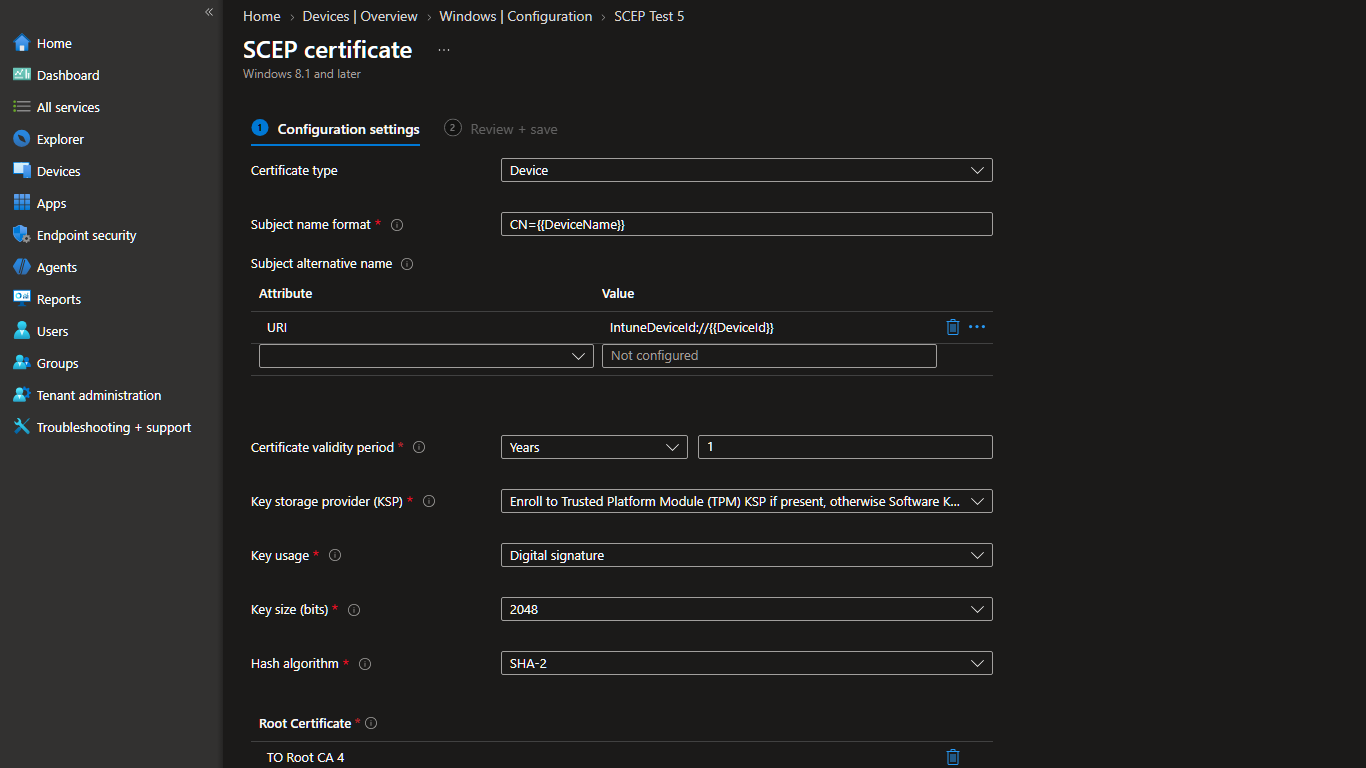Open more options for the URI row
The height and width of the screenshot is (768, 1366).
click(x=977, y=327)
